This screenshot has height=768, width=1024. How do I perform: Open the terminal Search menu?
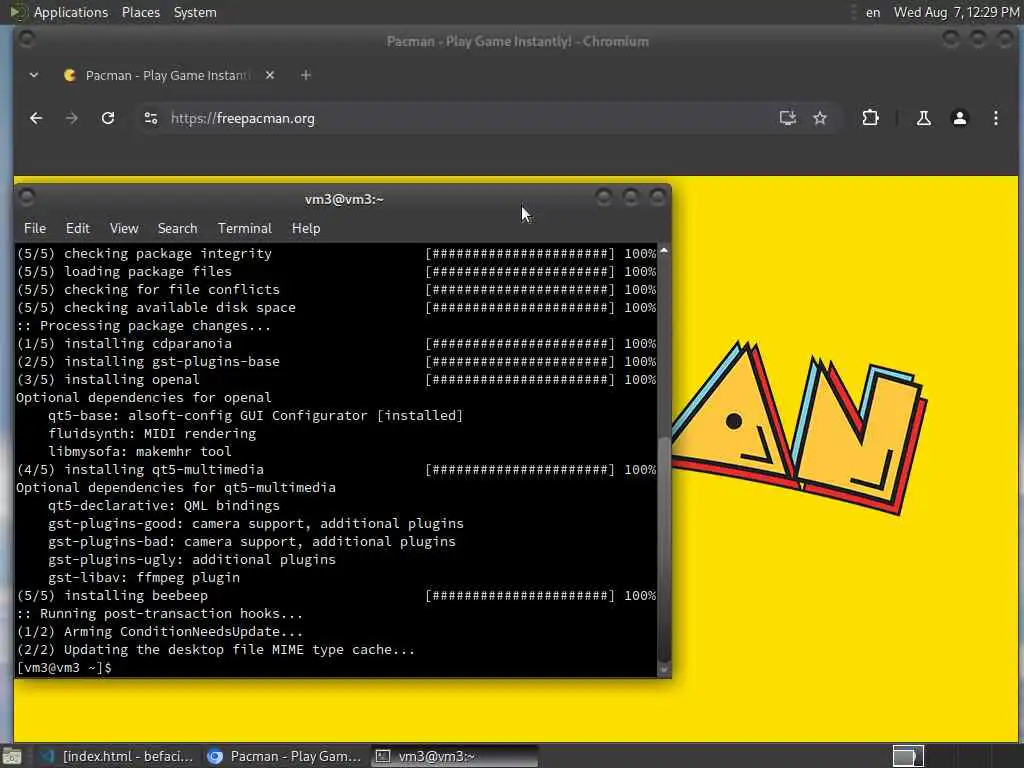tap(177, 228)
